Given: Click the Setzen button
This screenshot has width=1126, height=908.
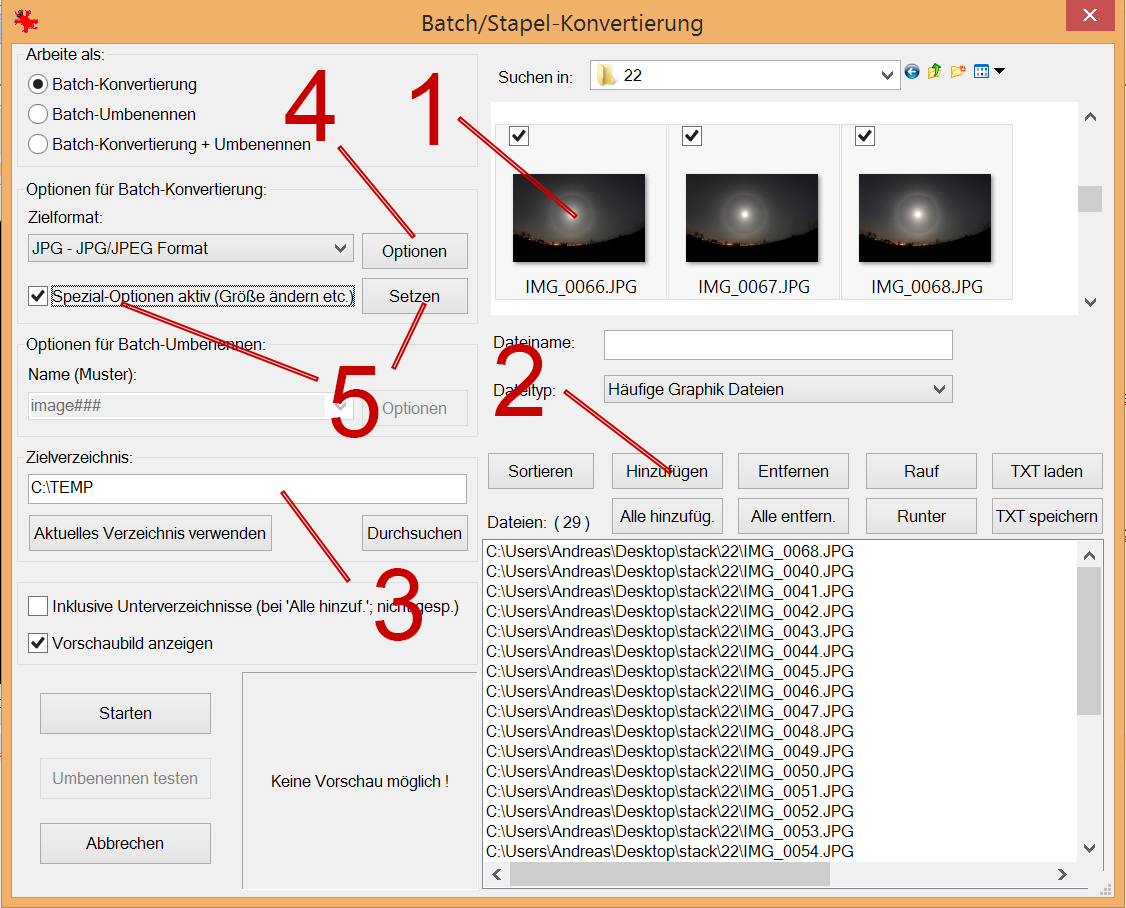Looking at the screenshot, I should [414, 297].
